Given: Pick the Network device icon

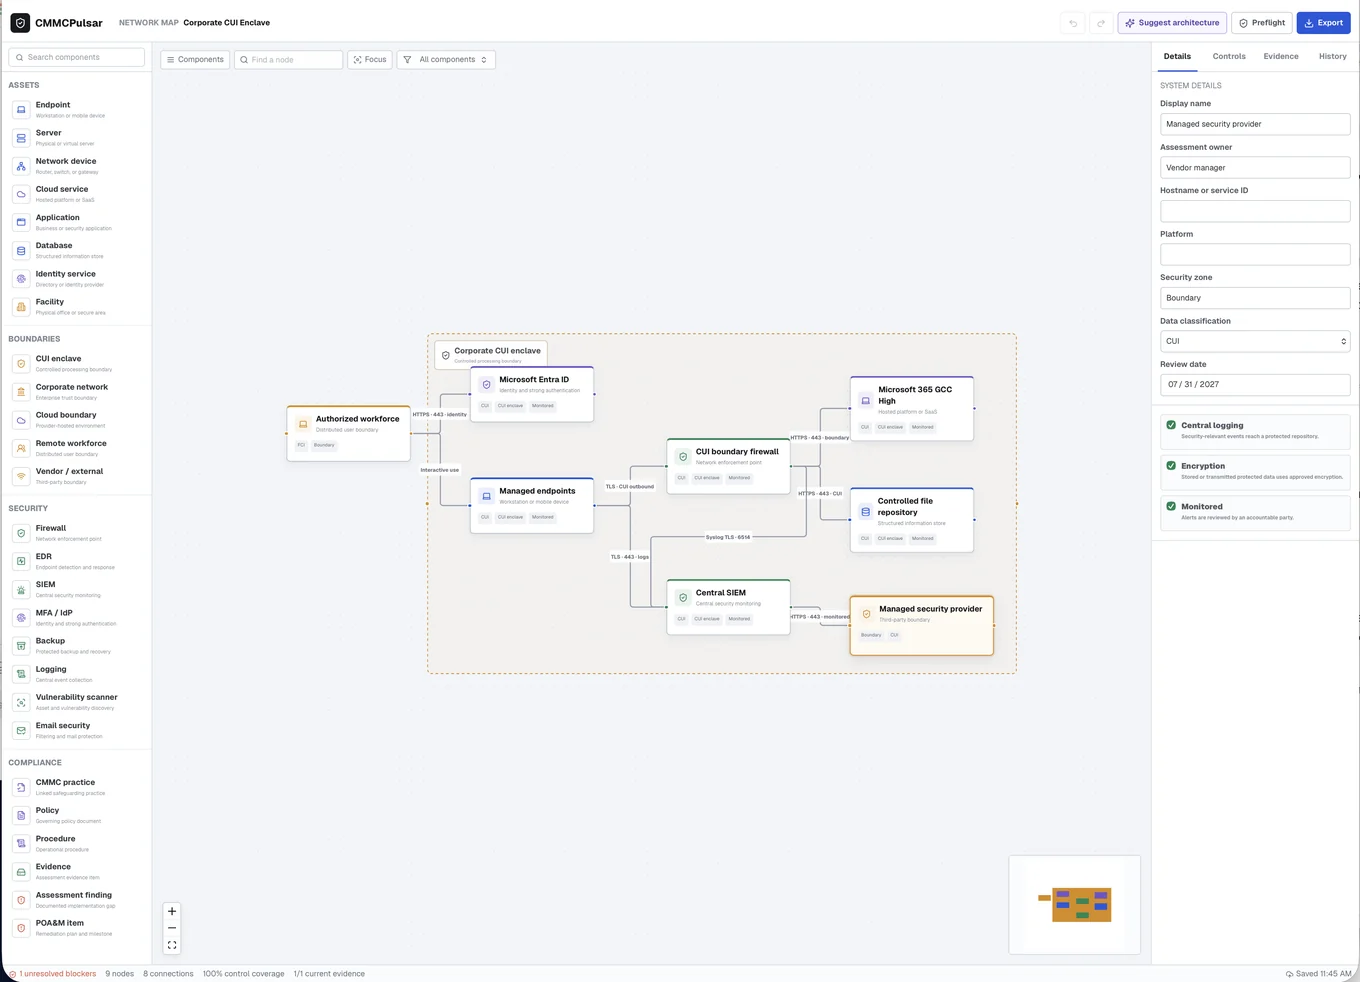Looking at the screenshot, I should (x=21, y=166).
